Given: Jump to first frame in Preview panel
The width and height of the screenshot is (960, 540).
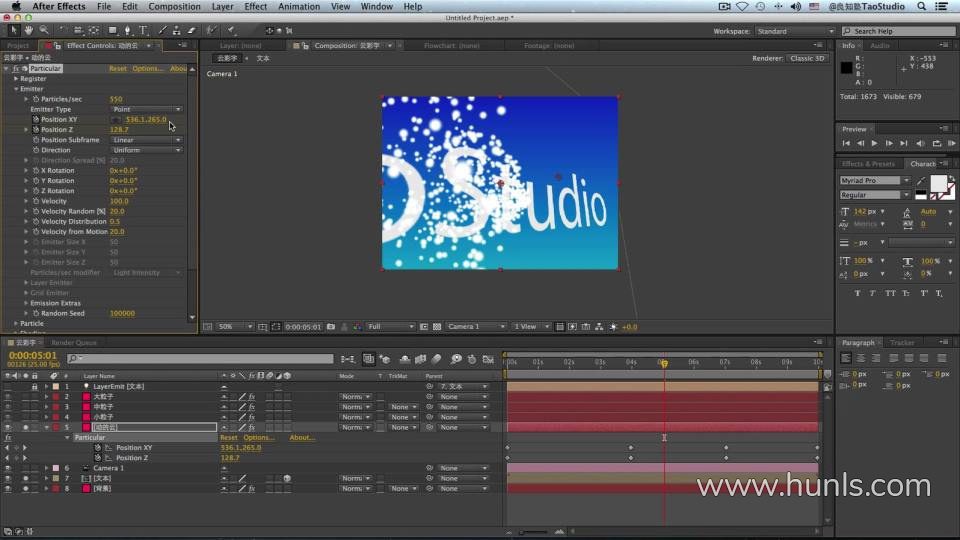Looking at the screenshot, I should [x=846, y=143].
